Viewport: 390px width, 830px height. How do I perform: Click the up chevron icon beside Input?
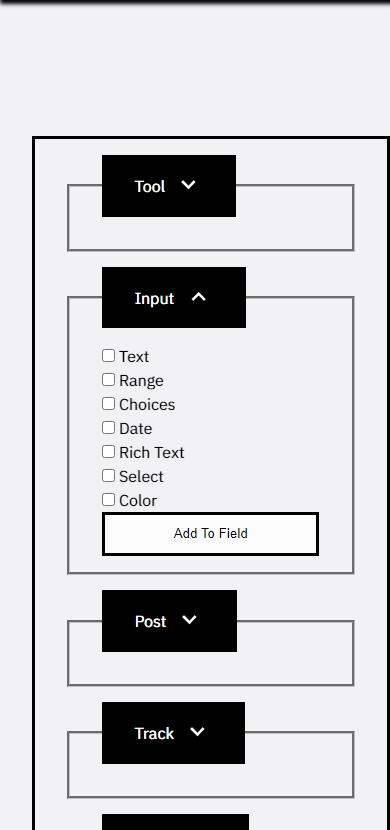198,297
